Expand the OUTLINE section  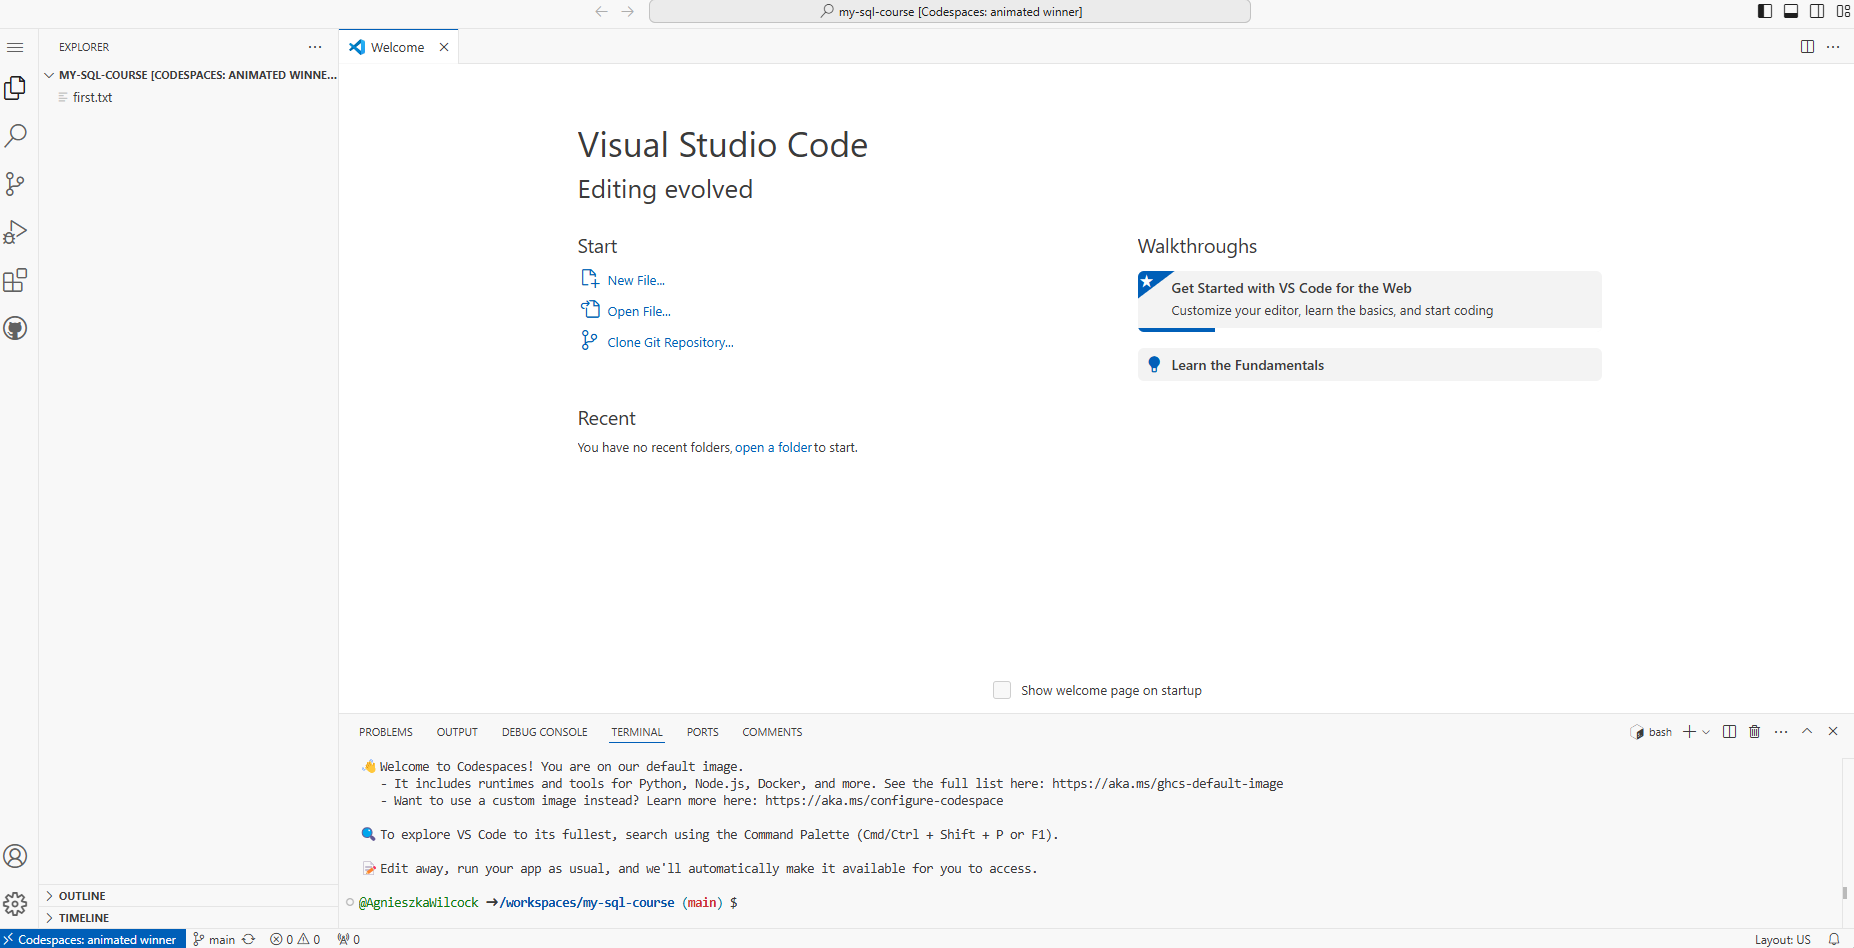pos(189,896)
